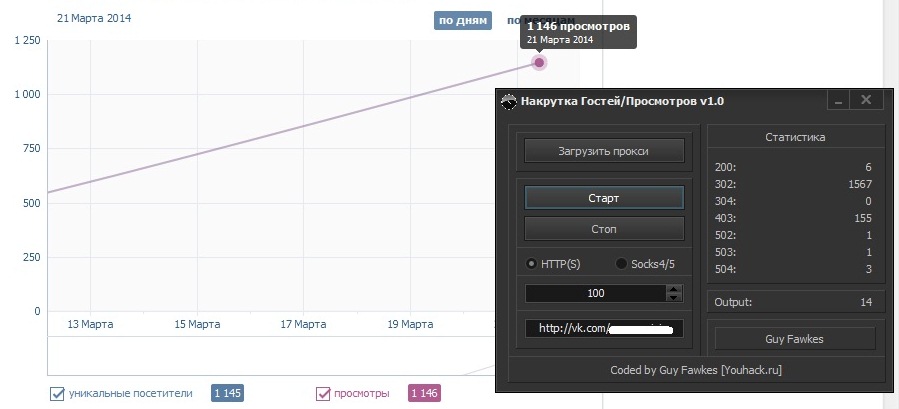This screenshot has width=899, height=409.
Task: Click the vk.com URL input field
Action: [604, 329]
